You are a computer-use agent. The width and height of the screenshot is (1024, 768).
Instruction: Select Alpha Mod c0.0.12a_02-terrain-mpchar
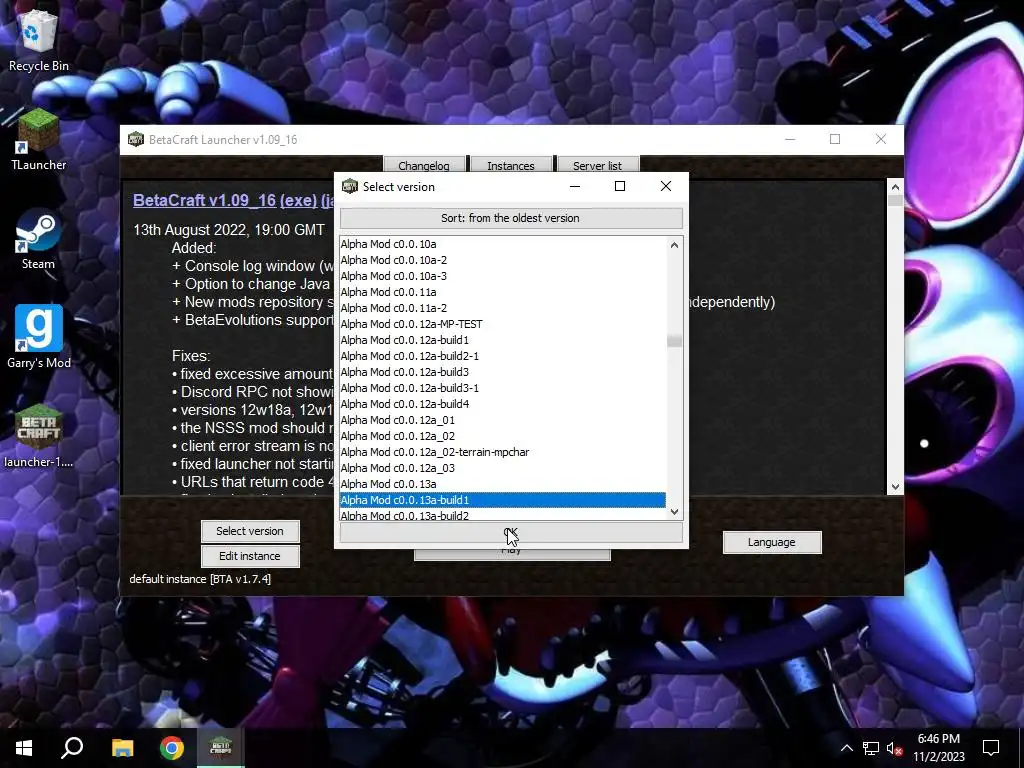tap(503, 452)
